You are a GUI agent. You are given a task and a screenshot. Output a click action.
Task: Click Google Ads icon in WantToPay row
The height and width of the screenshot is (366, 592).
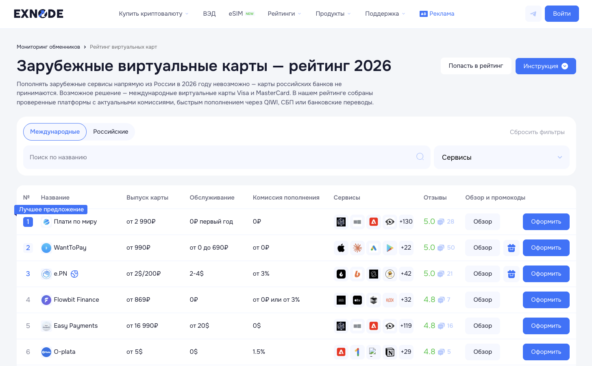(373, 248)
